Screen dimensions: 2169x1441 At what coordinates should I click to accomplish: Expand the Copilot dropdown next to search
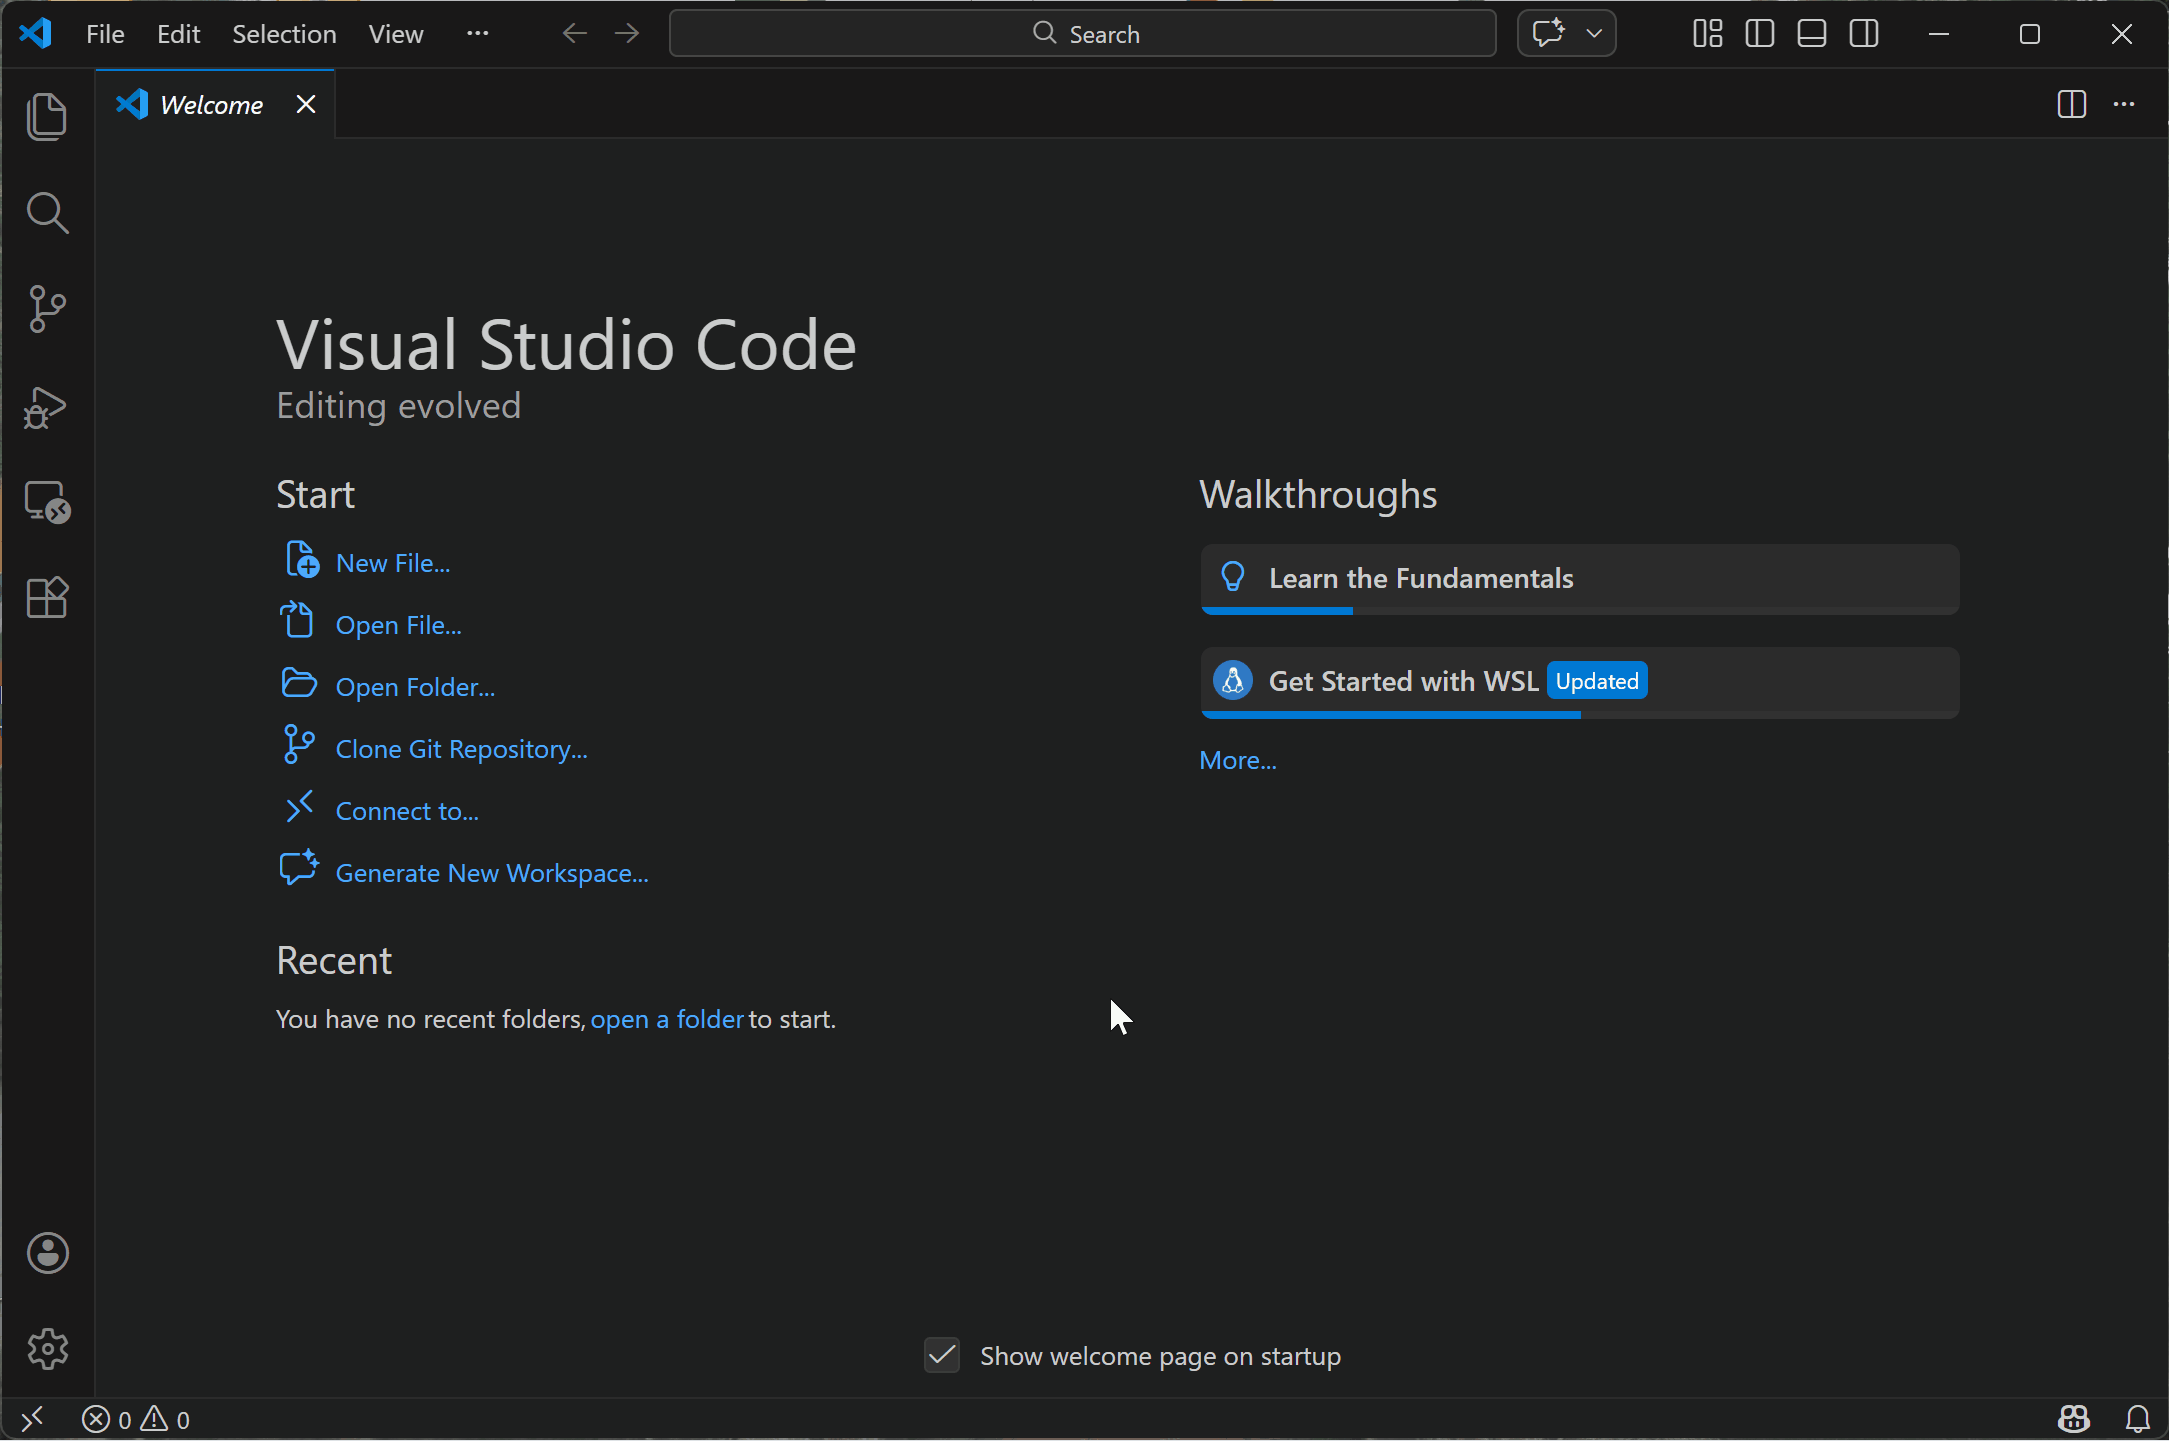click(x=1594, y=33)
